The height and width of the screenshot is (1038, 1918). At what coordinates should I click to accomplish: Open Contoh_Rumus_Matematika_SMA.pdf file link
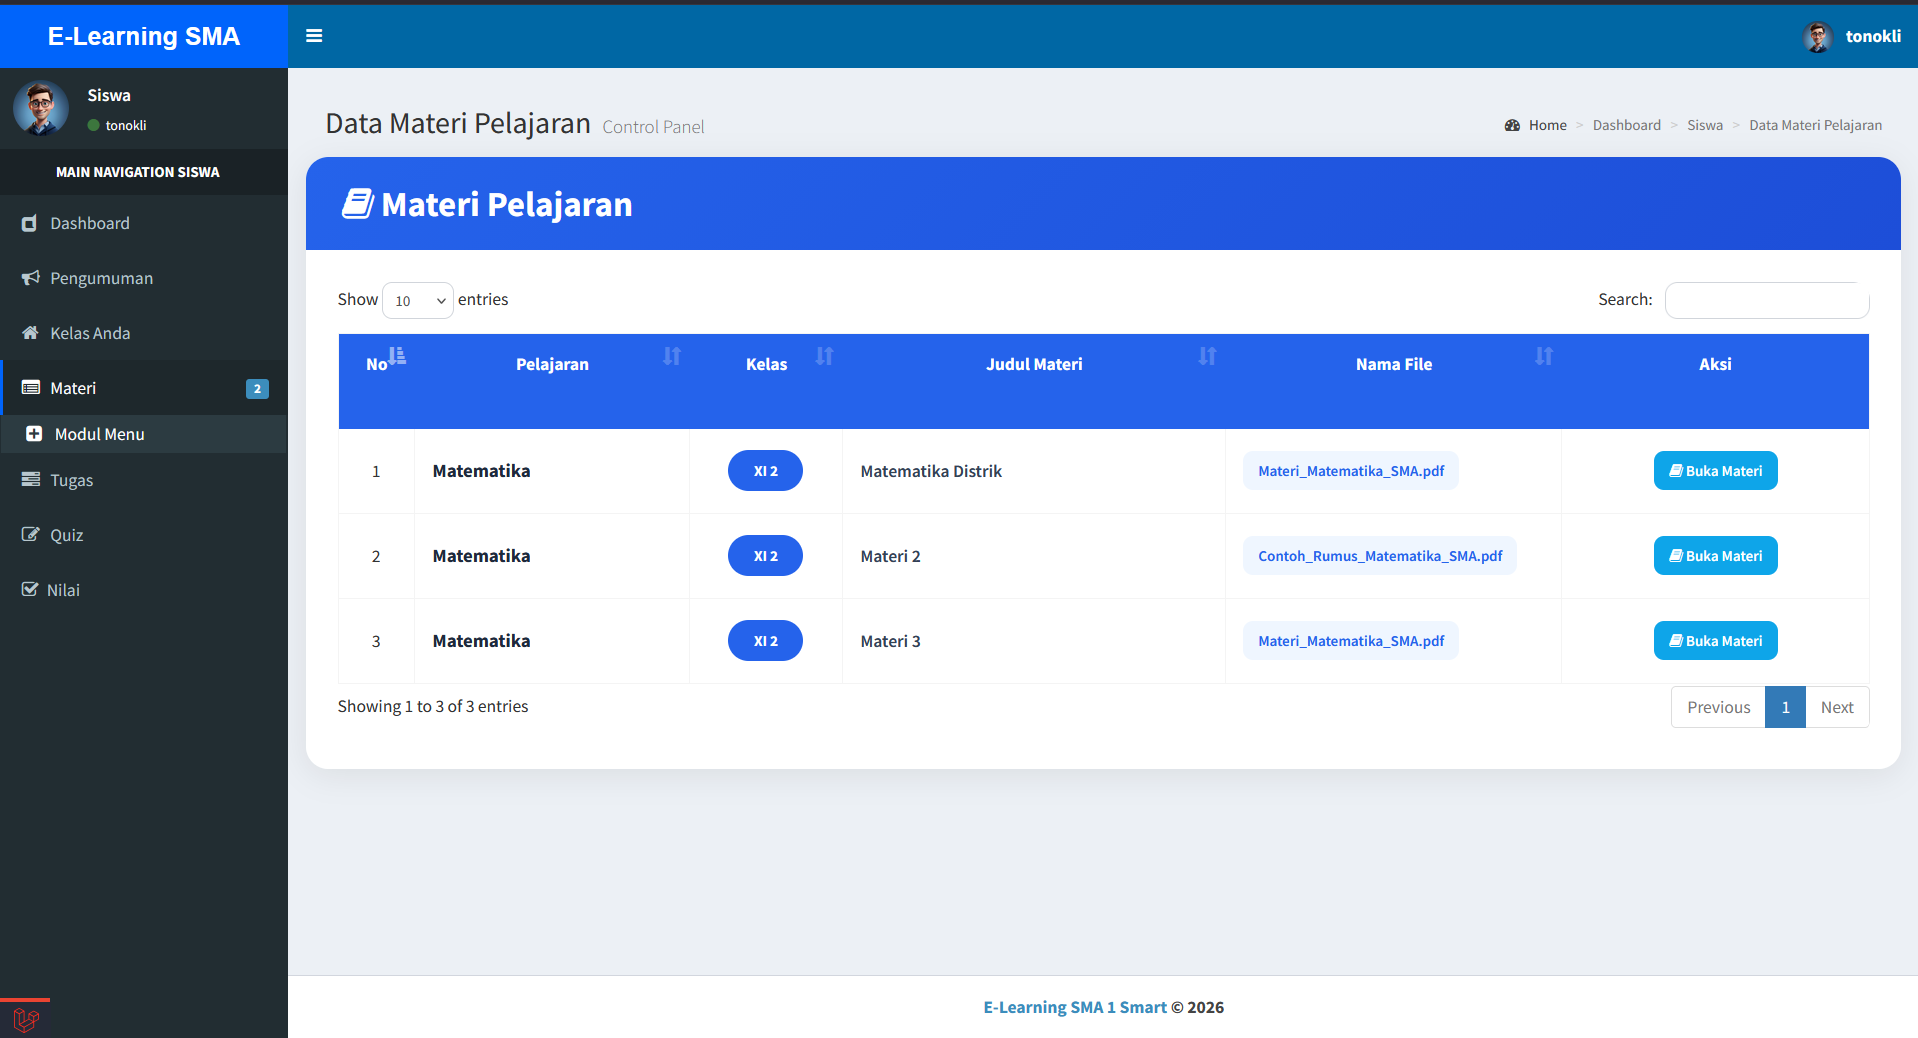tap(1380, 556)
